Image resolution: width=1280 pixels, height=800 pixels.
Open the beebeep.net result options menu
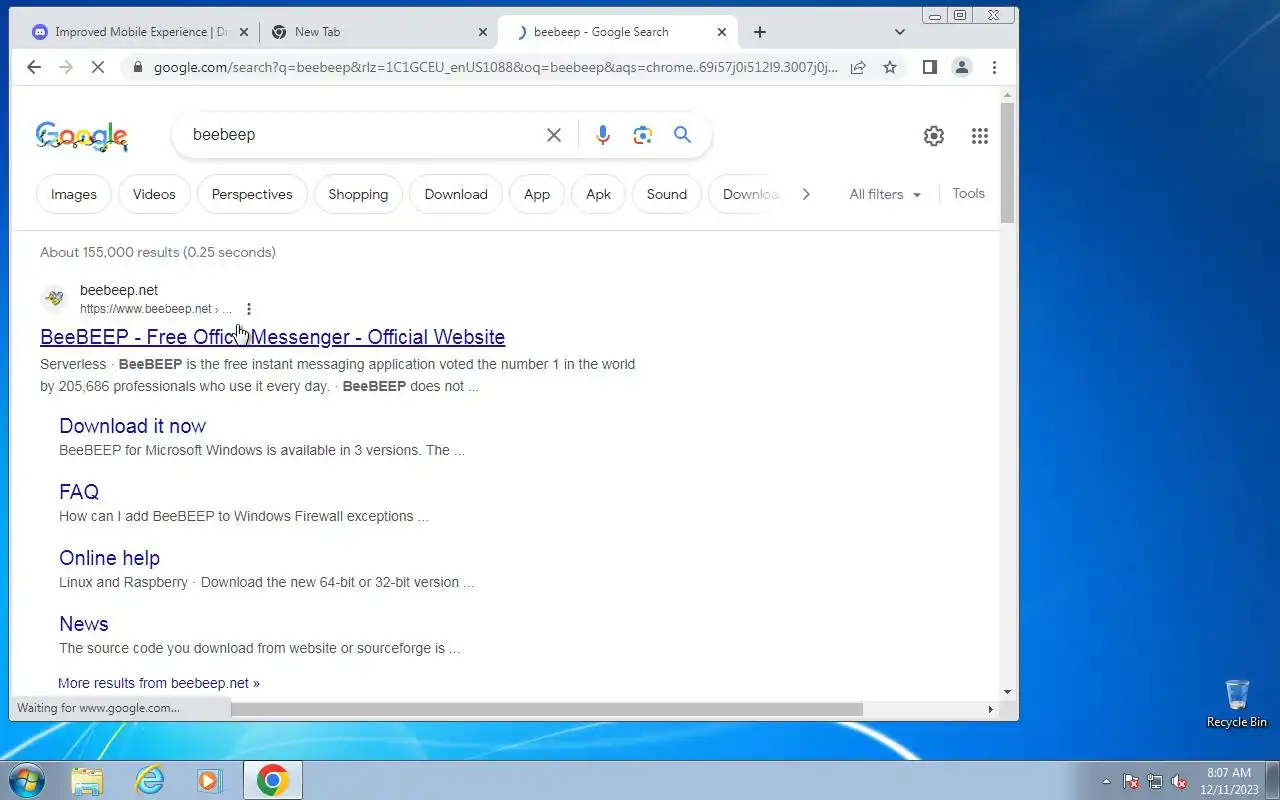click(x=249, y=309)
